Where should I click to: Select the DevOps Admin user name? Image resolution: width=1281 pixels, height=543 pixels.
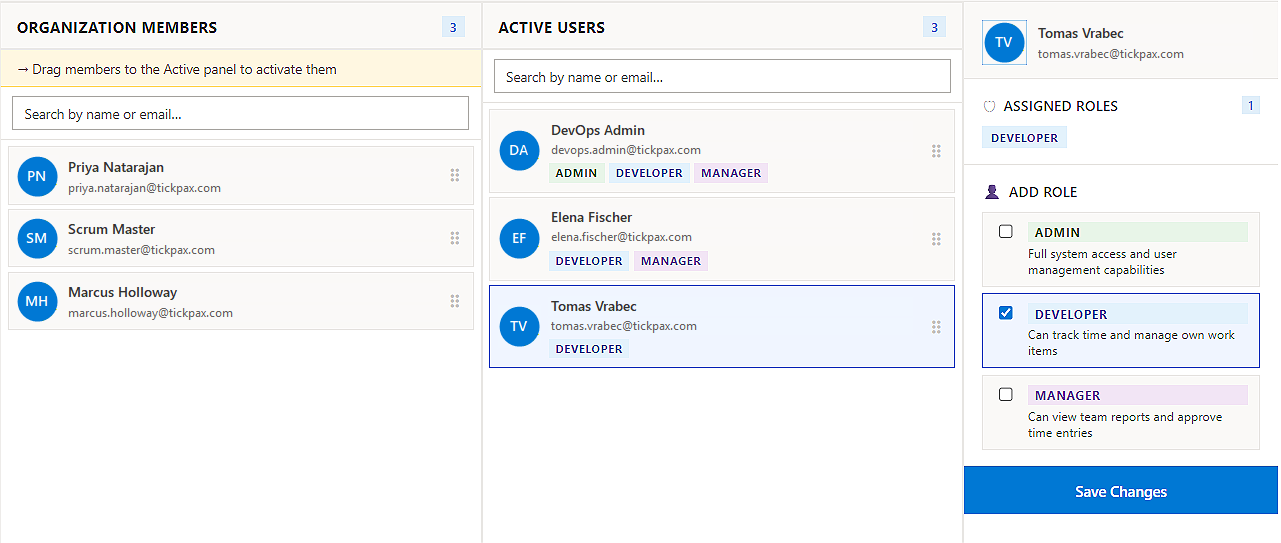598,130
